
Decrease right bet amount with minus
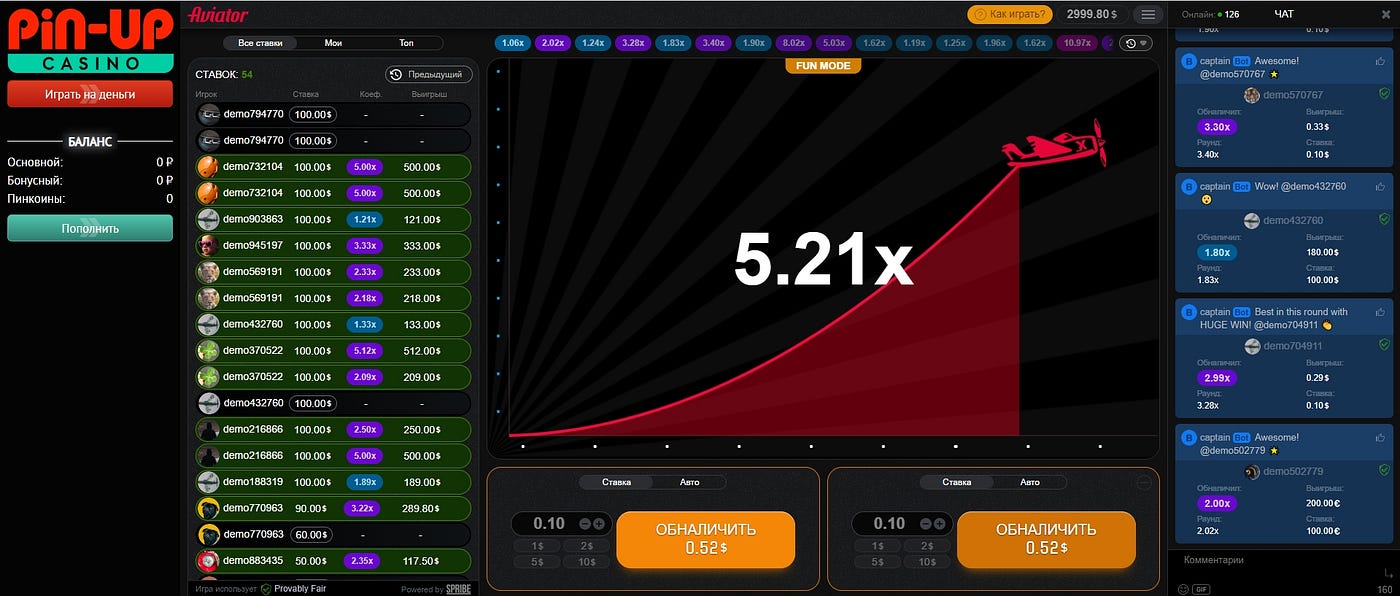(x=926, y=524)
